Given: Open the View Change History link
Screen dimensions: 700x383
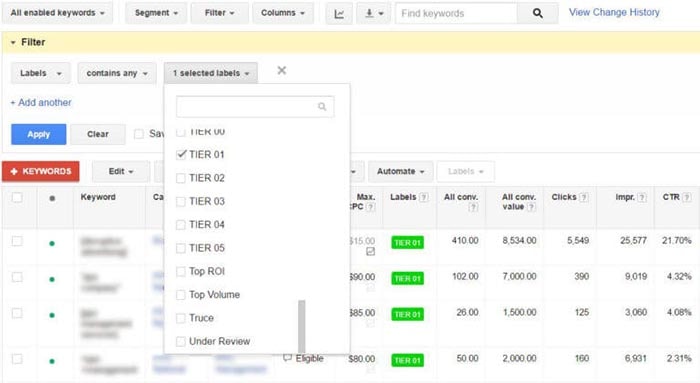Looking at the screenshot, I should [x=614, y=12].
